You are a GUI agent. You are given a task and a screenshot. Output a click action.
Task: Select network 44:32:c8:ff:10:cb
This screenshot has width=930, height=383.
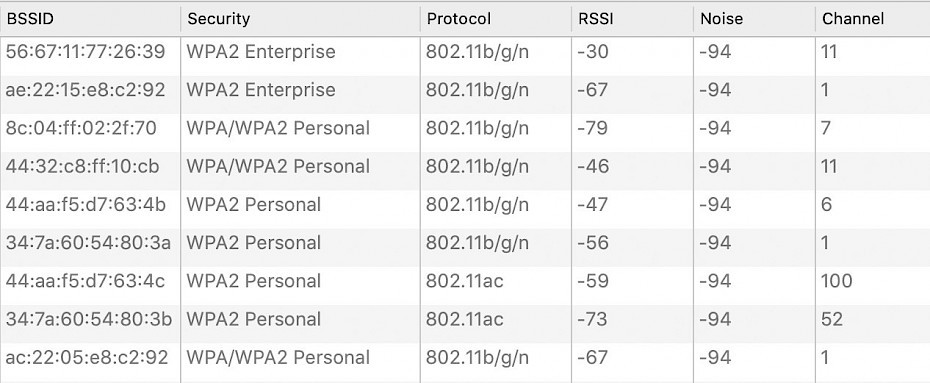[465, 167]
